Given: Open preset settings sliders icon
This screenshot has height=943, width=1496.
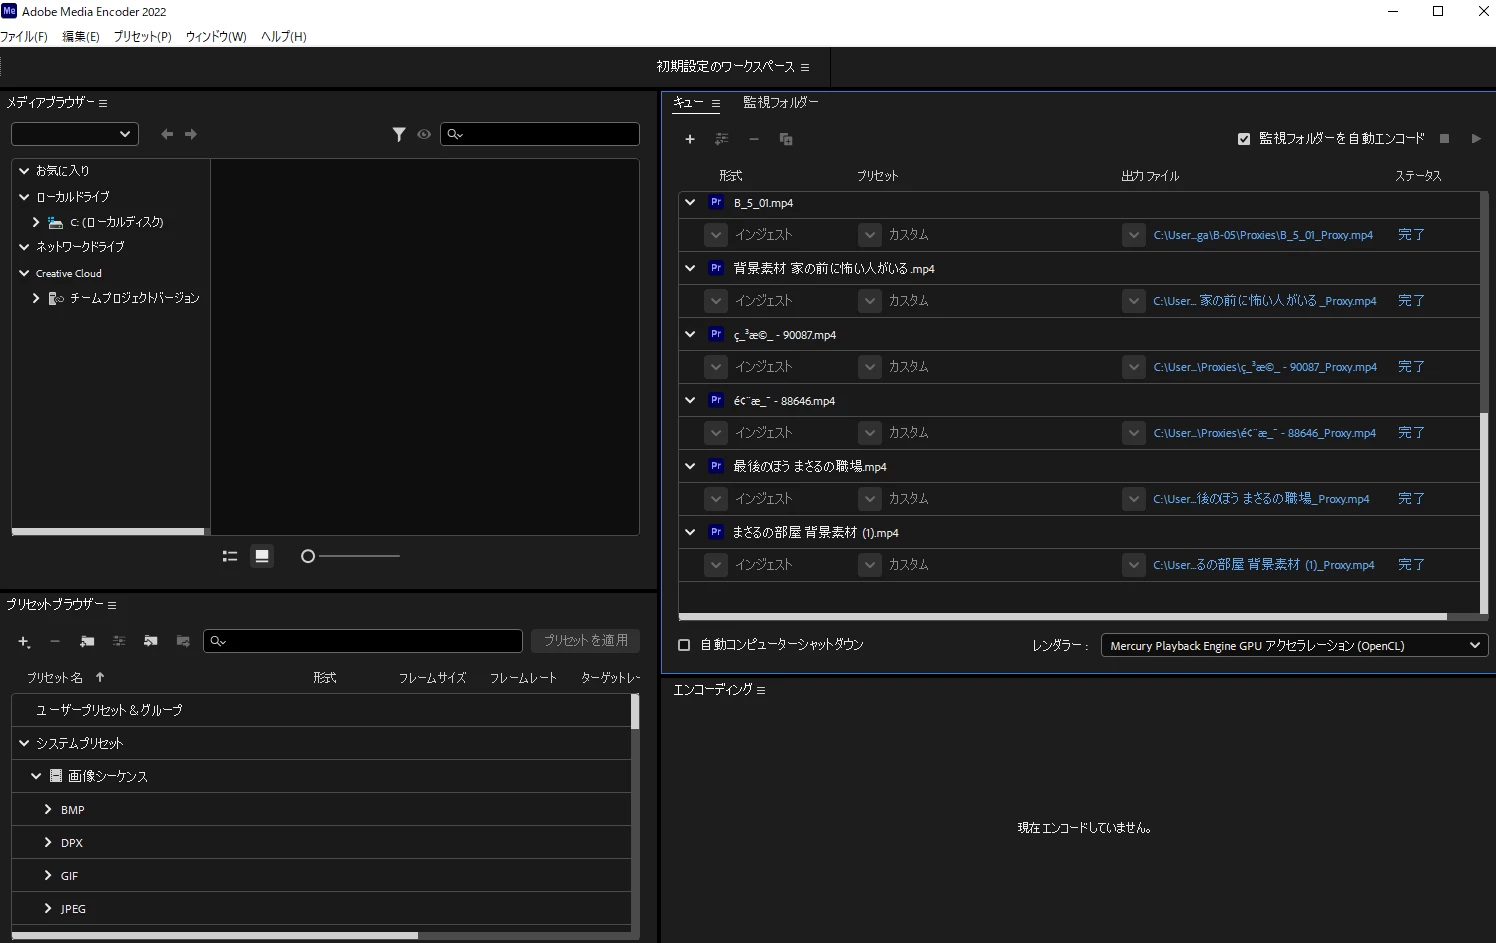Looking at the screenshot, I should click(119, 641).
